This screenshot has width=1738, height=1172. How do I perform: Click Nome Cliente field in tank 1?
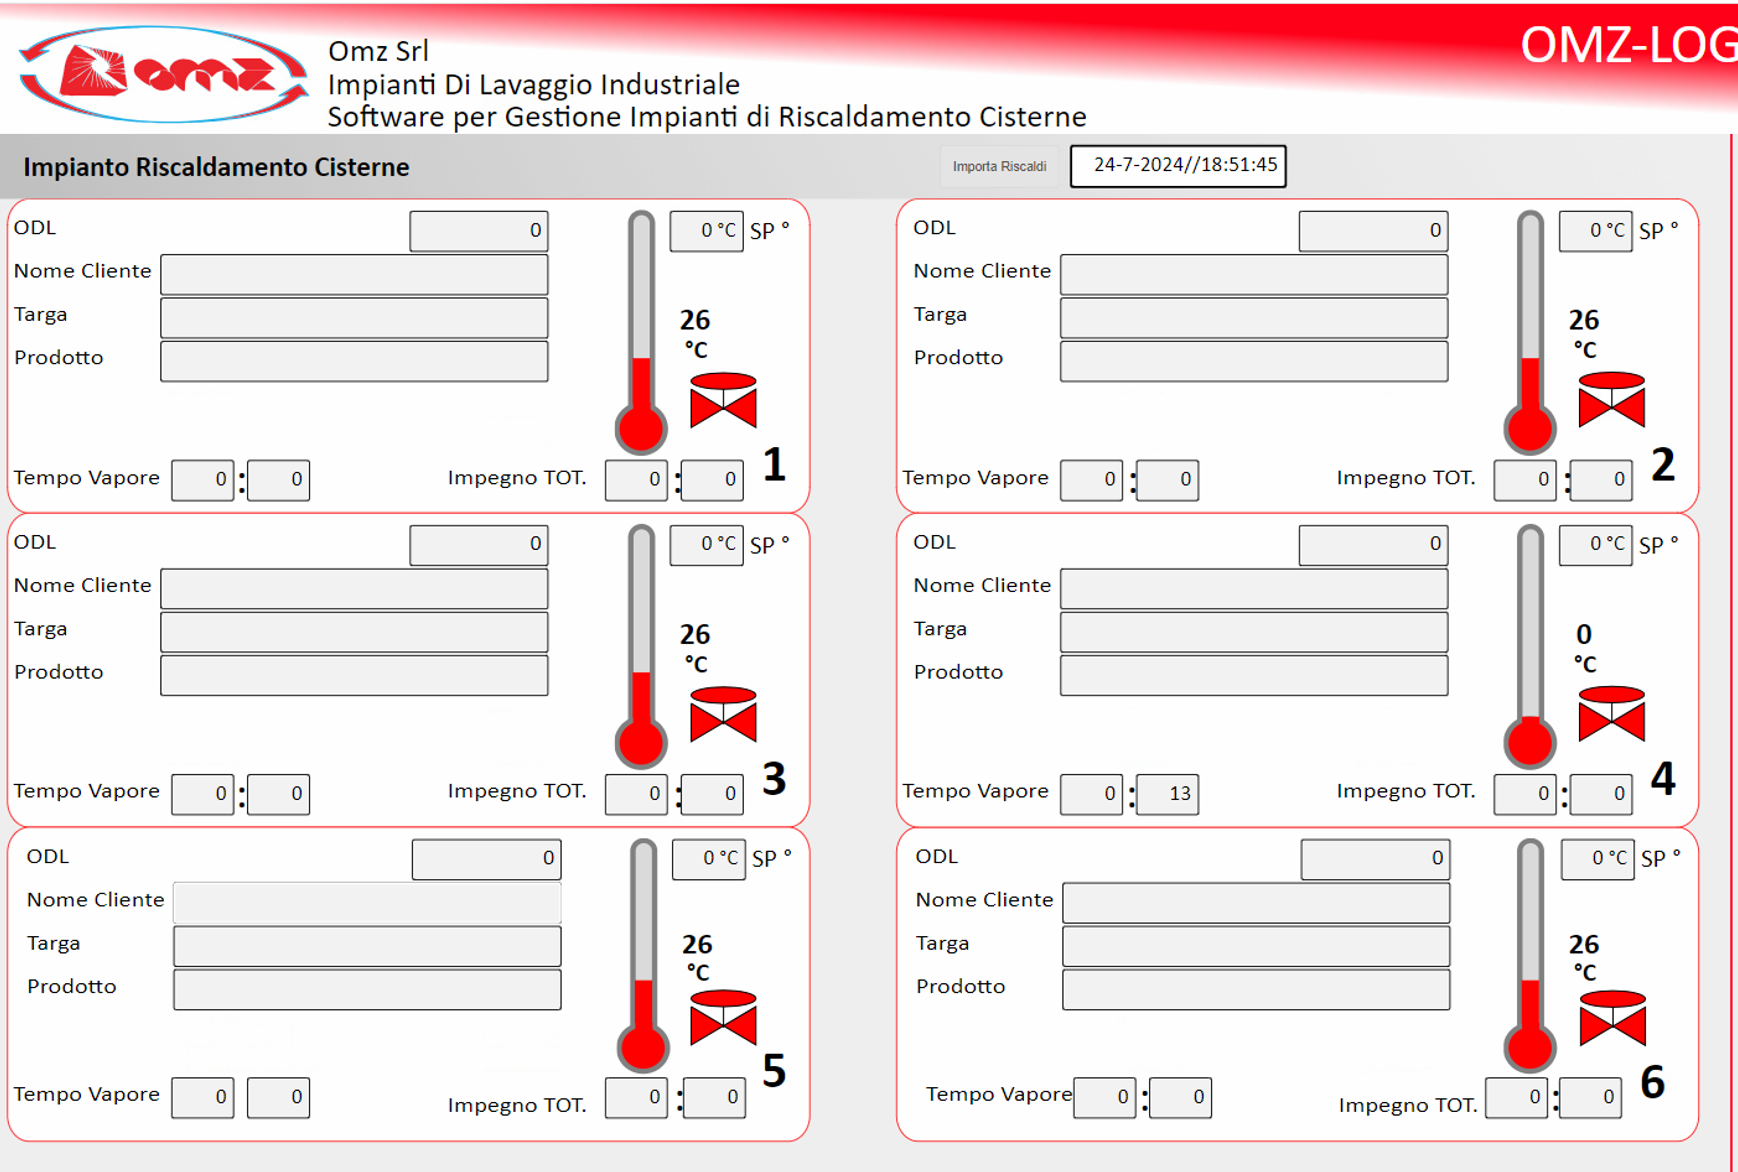(x=354, y=274)
